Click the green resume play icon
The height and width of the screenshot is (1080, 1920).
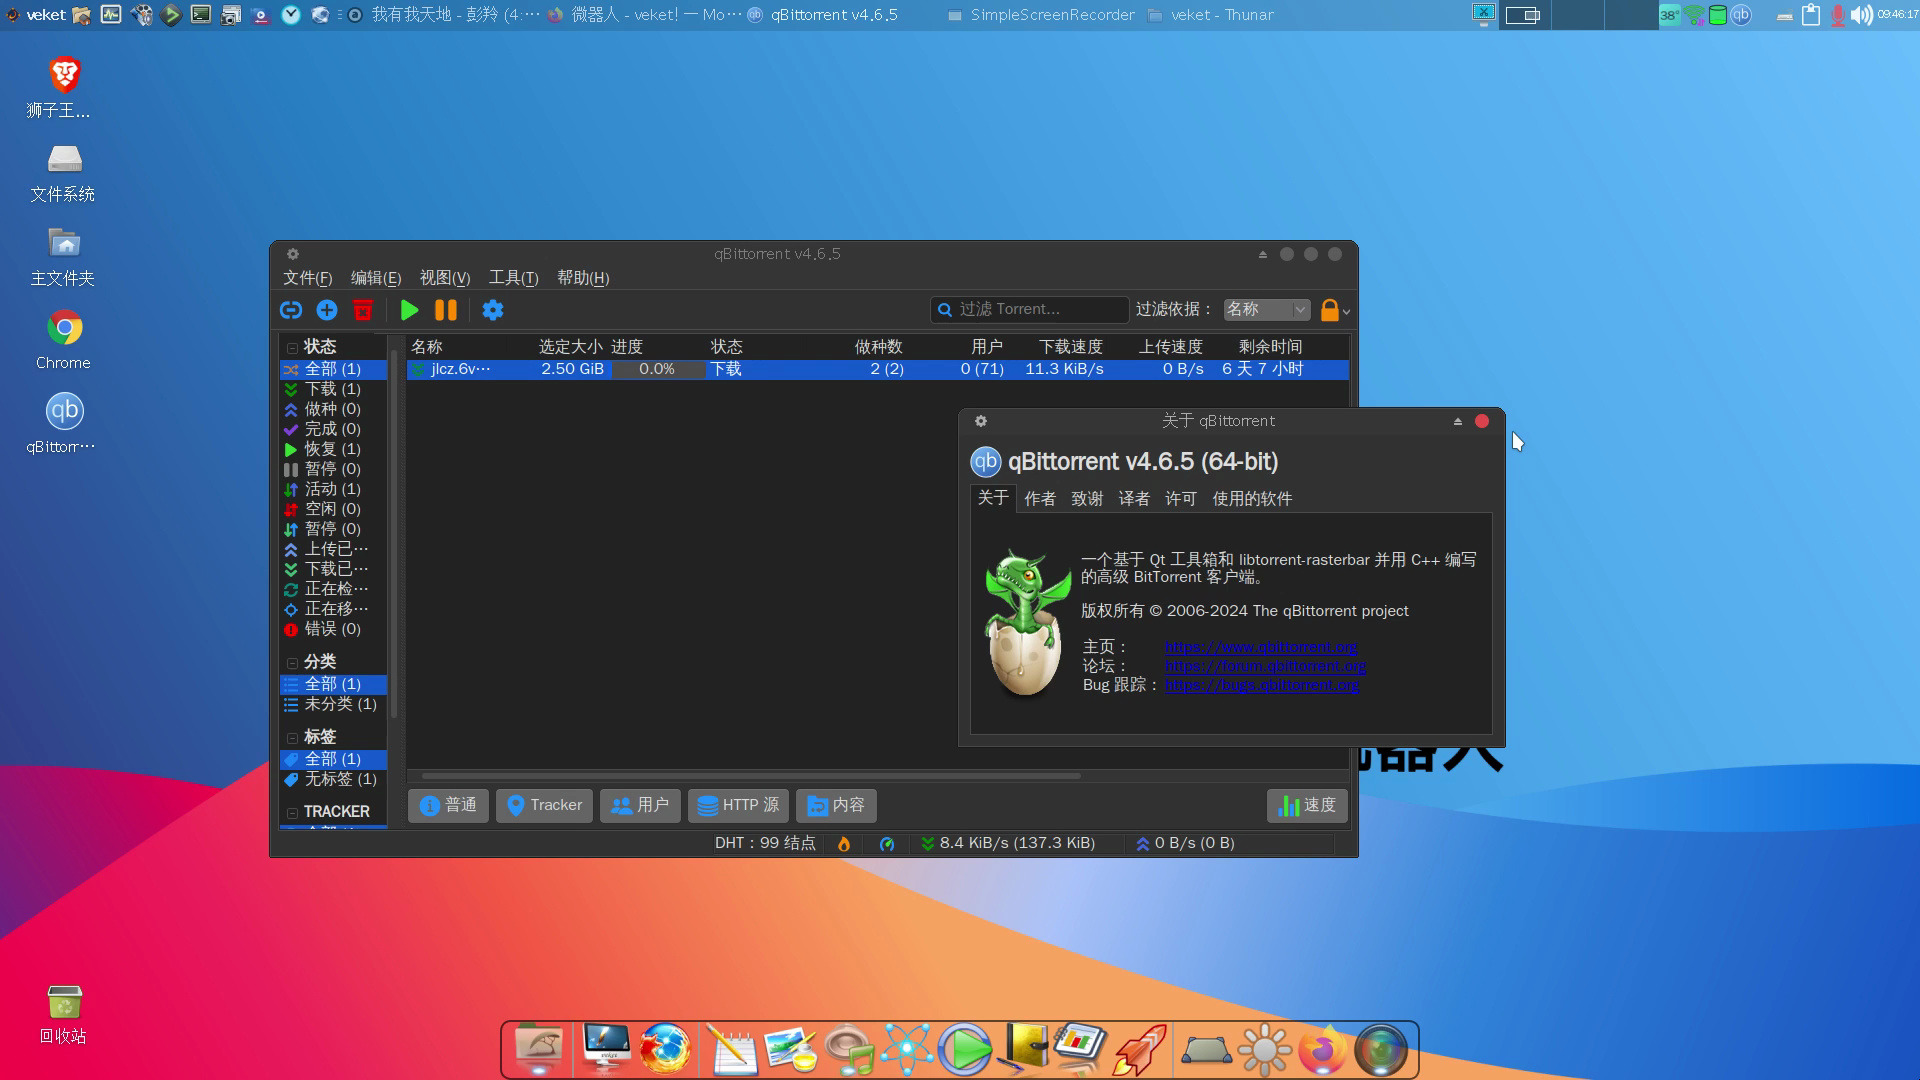click(x=409, y=310)
